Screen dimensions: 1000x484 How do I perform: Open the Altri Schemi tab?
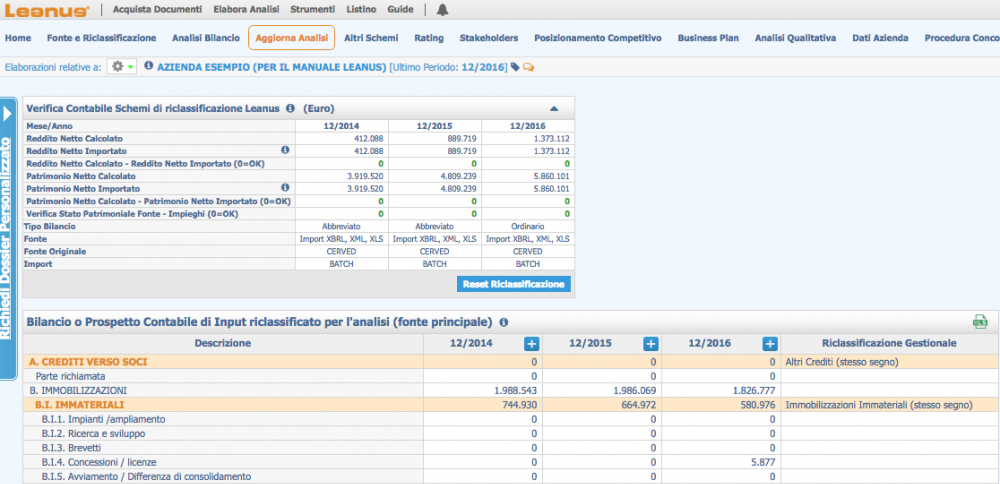tap(371, 38)
